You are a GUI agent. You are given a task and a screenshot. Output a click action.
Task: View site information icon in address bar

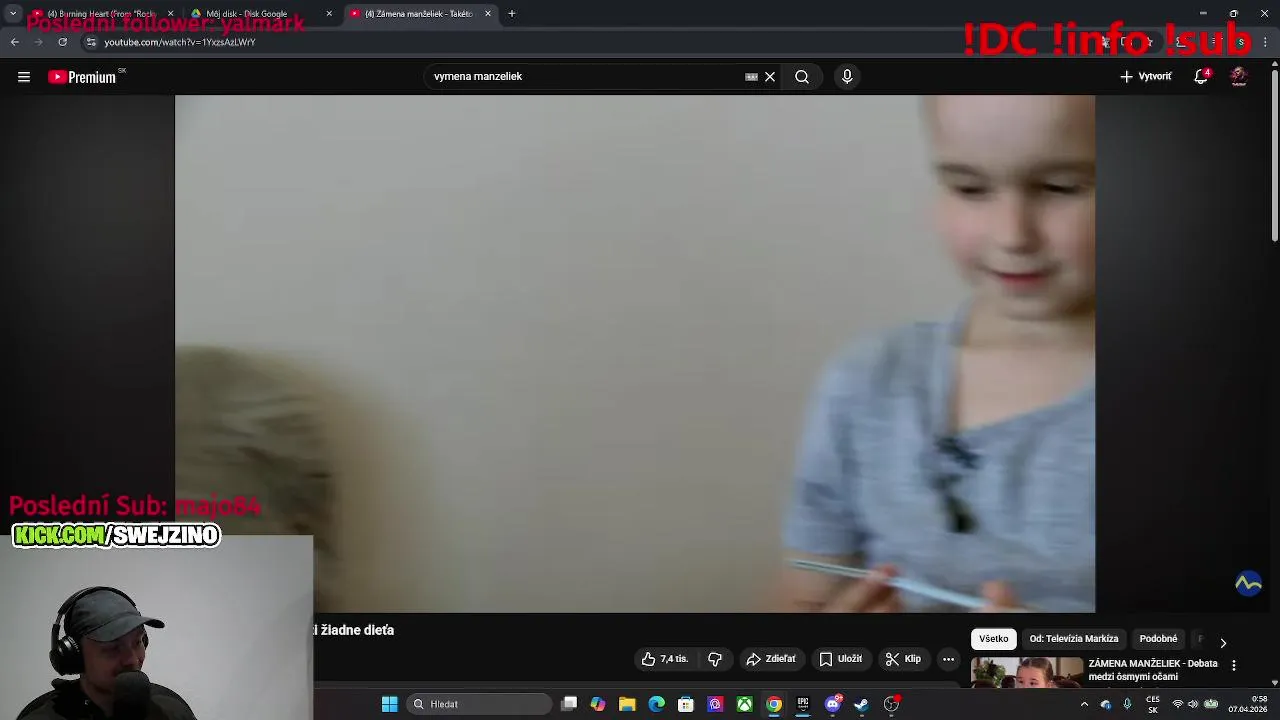click(x=91, y=42)
